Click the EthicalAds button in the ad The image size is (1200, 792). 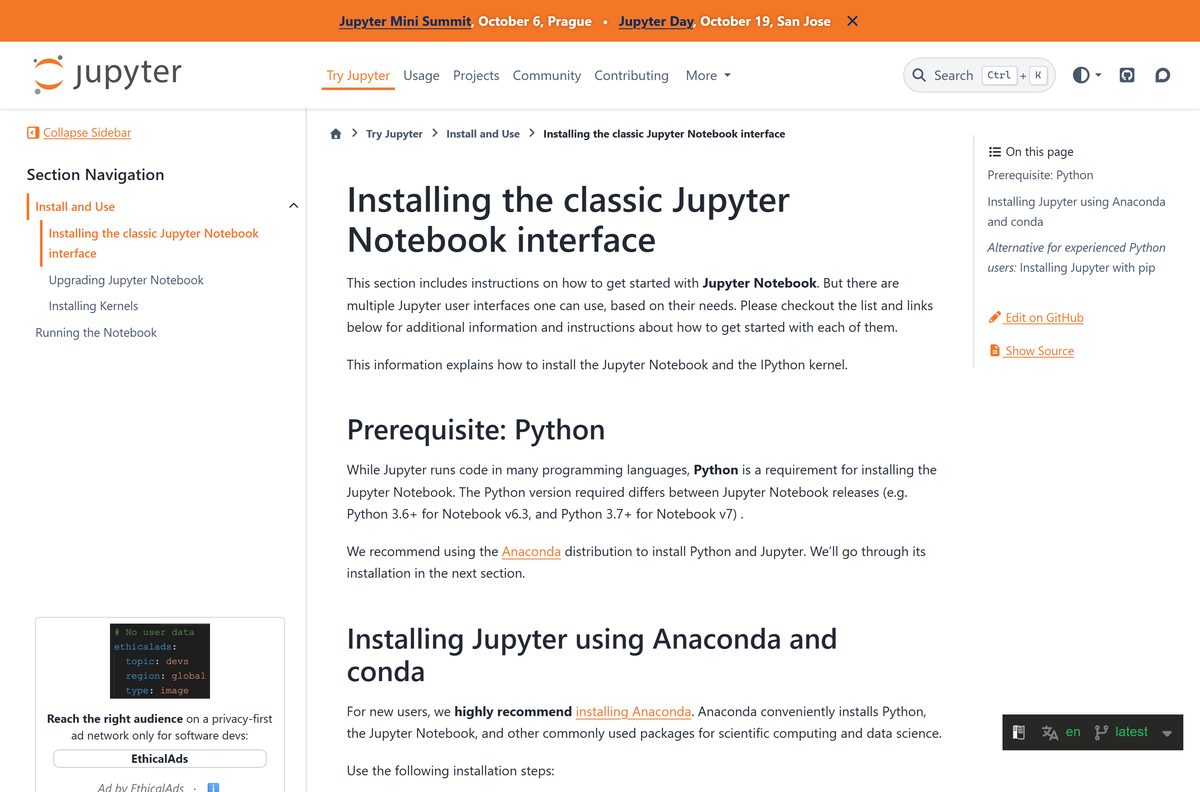[160, 759]
